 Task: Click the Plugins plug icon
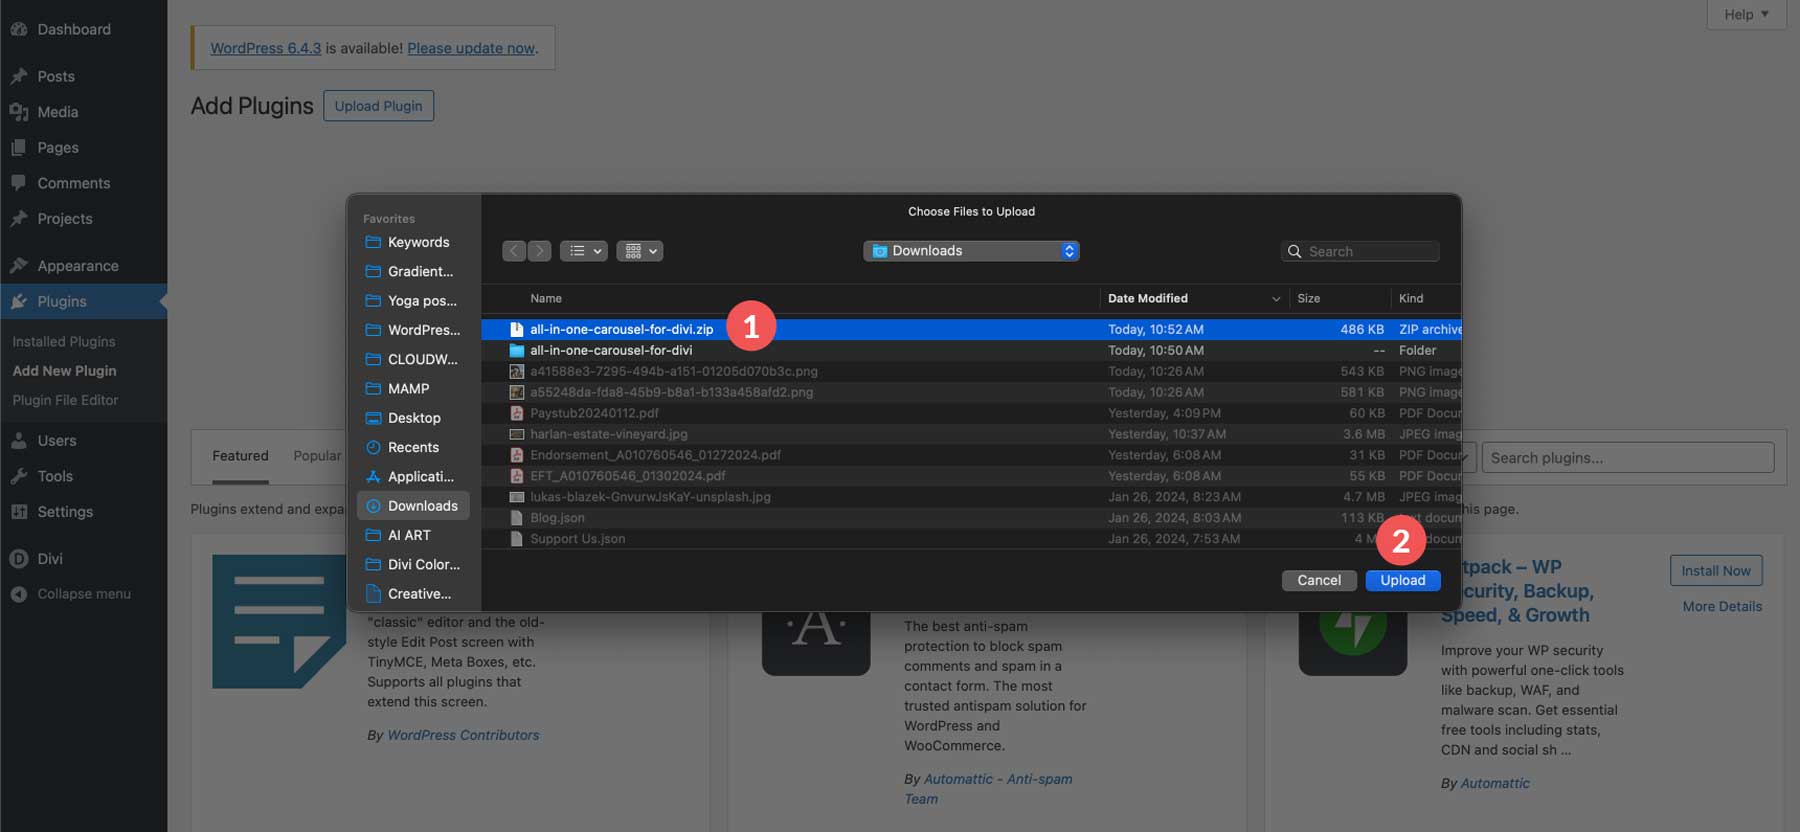click(x=18, y=301)
